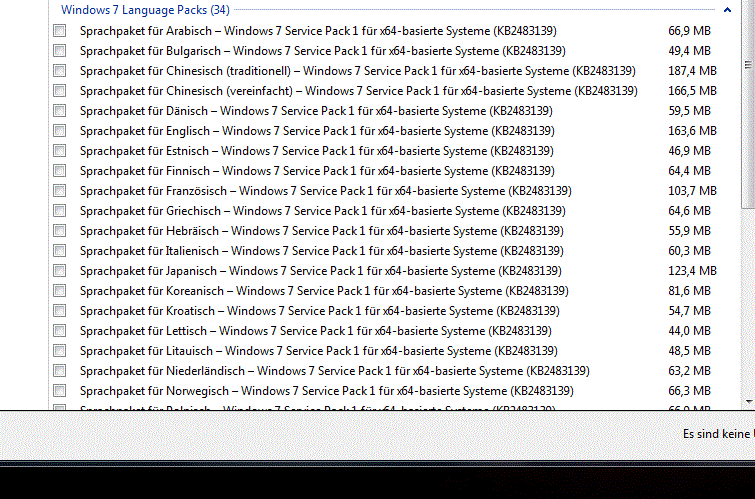Check the Dänisch language pack box

[x=60, y=111]
